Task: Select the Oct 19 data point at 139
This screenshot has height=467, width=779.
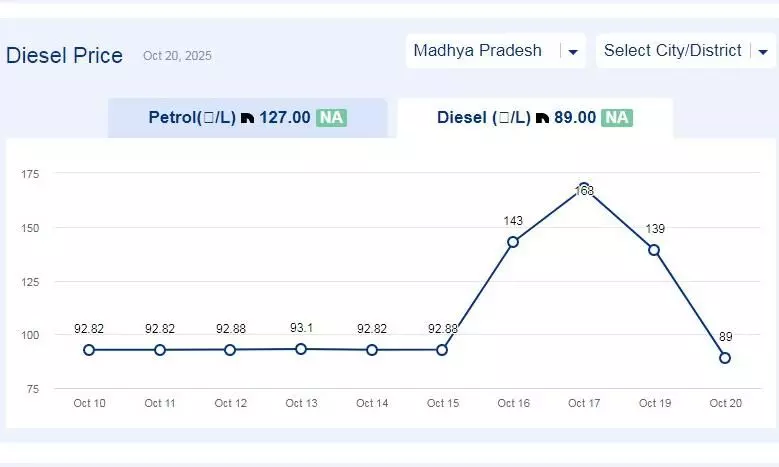Action: pyautogui.click(x=654, y=250)
